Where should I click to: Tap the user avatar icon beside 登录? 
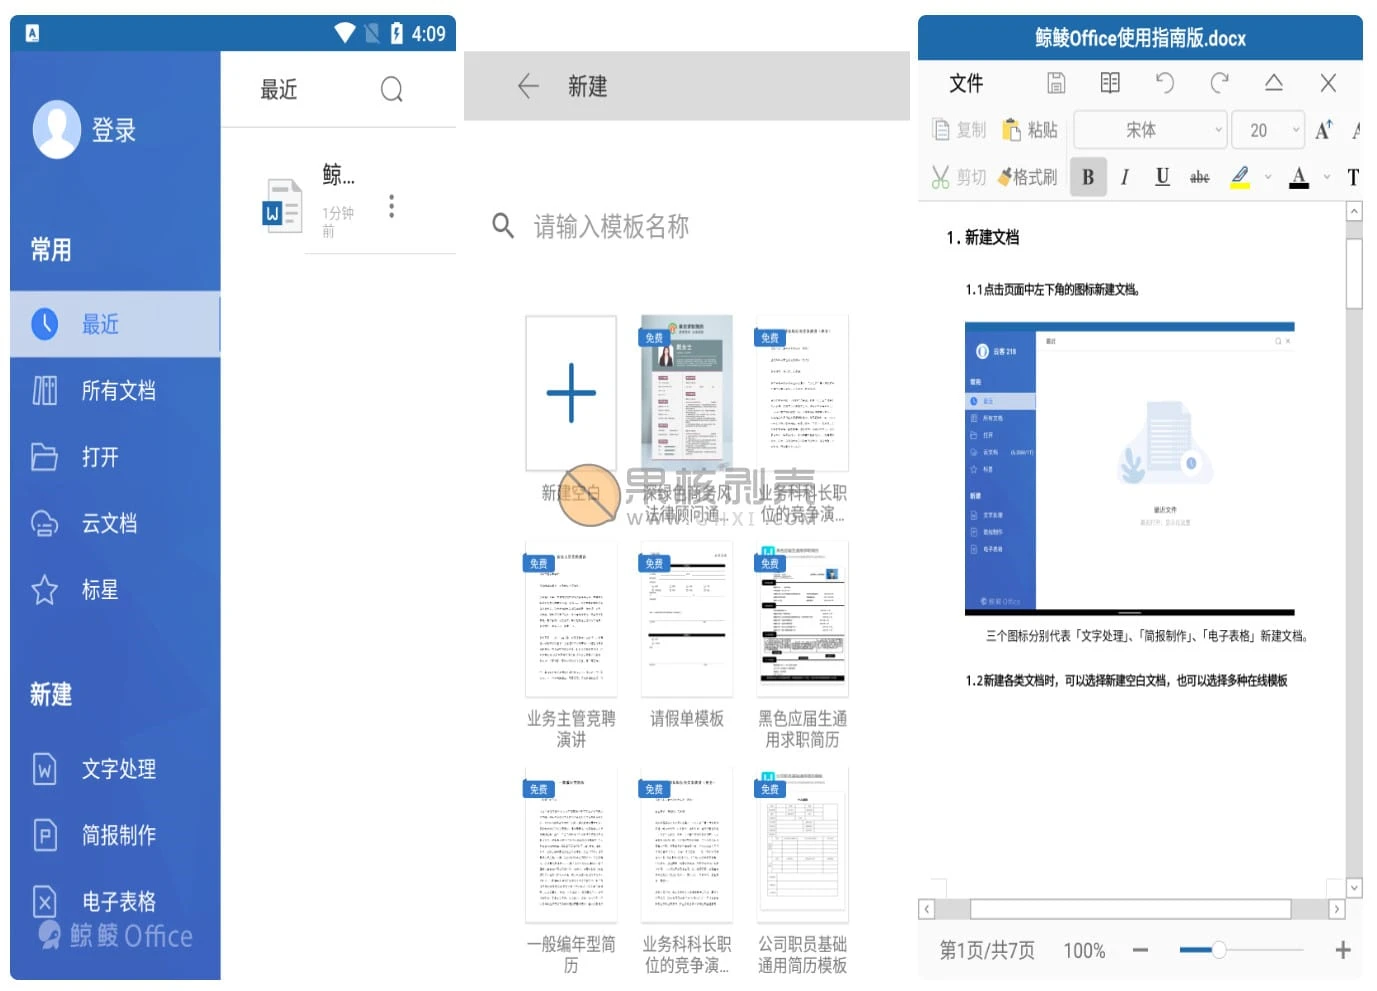(x=57, y=129)
